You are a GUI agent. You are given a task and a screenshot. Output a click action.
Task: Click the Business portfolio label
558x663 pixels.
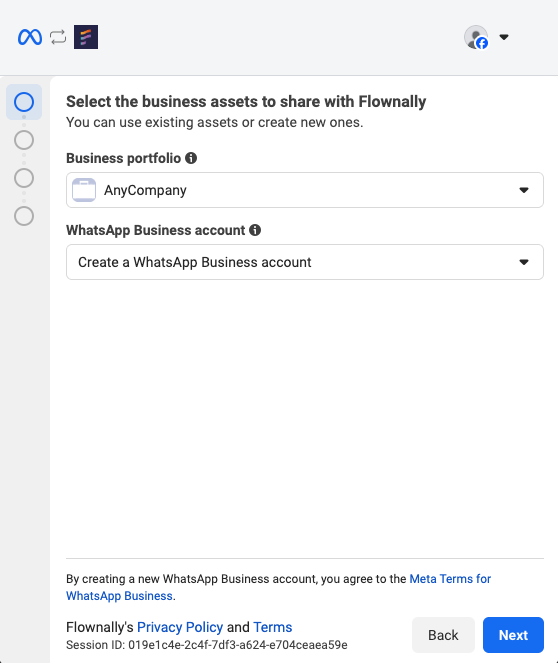[x=123, y=158]
